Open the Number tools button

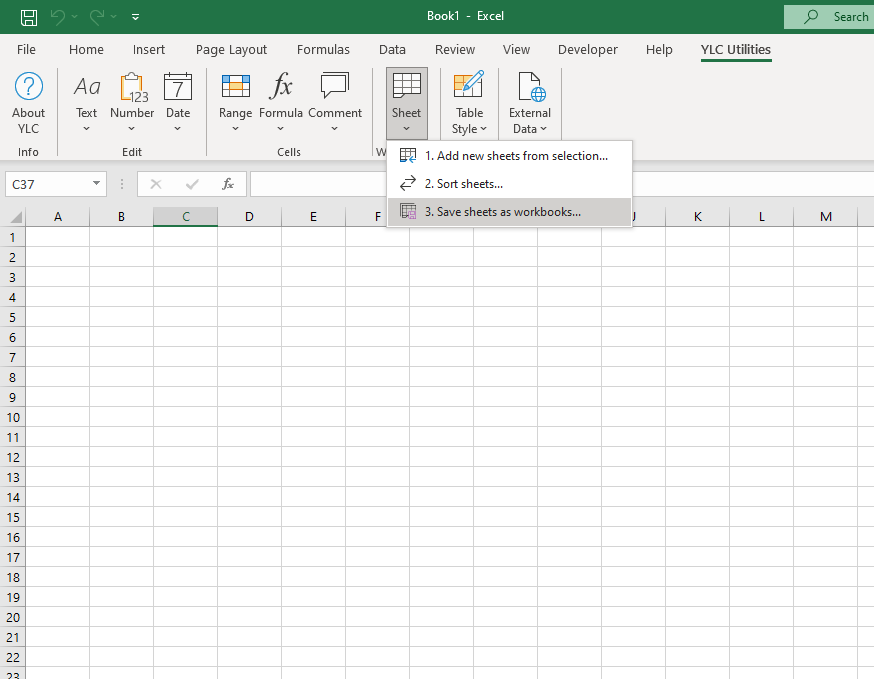click(132, 102)
